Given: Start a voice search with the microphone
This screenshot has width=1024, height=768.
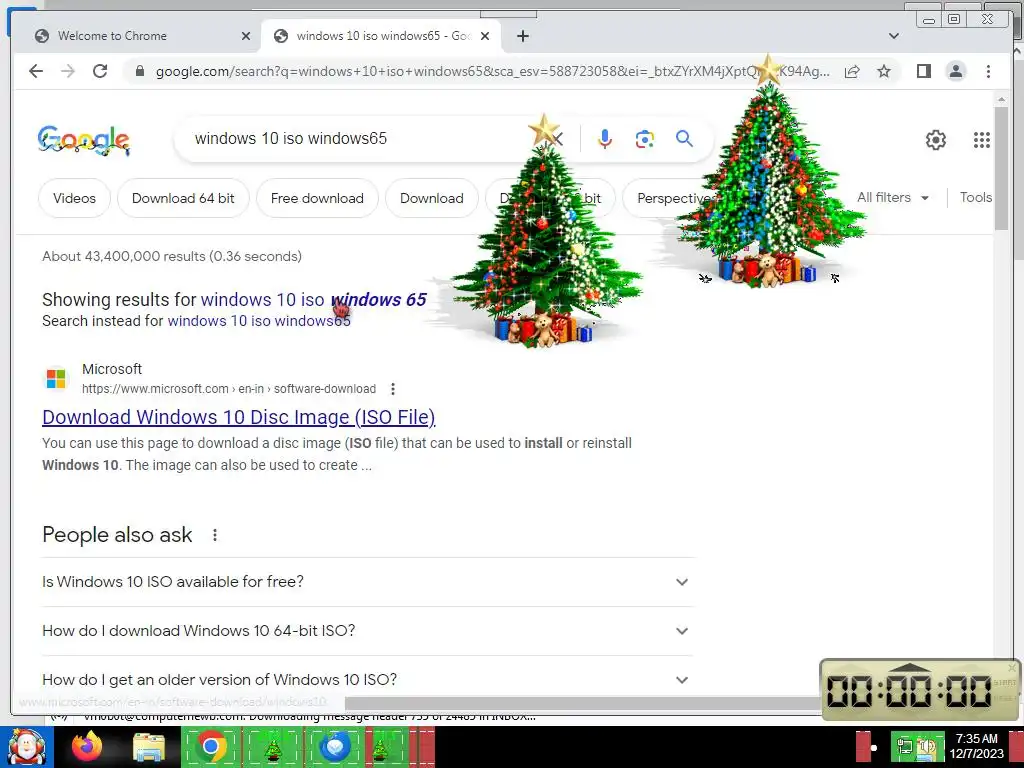Looking at the screenshot, I should [x=605, y=138].
